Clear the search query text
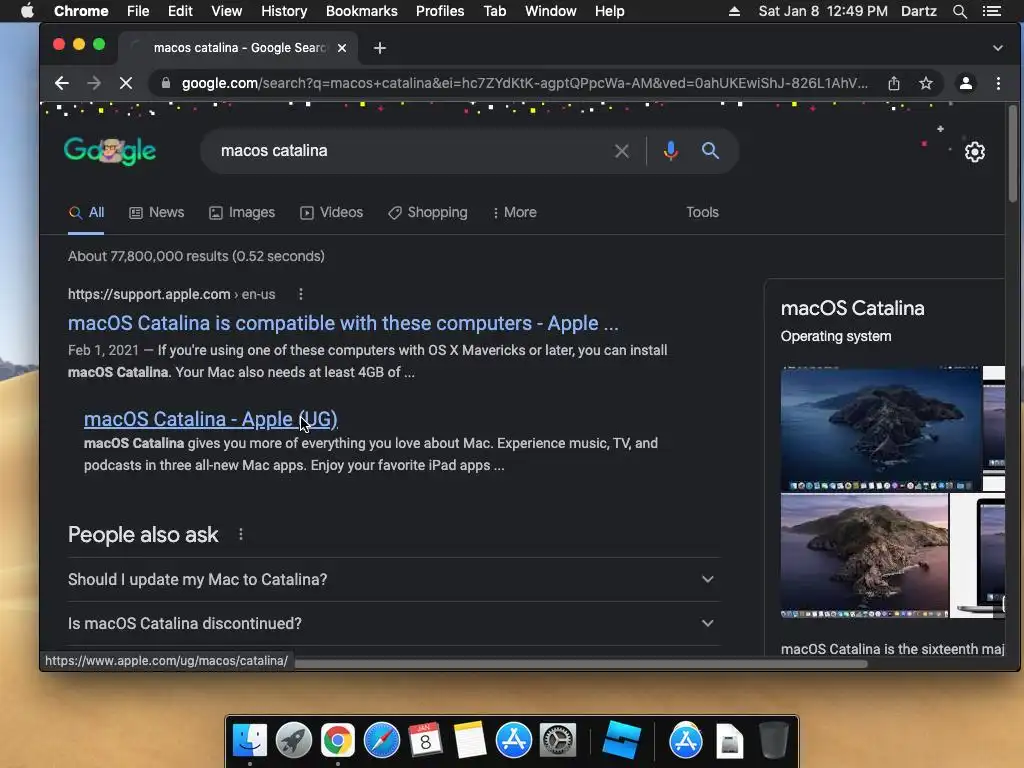This screenshot has height=768, width=1024. click(622, 151)
